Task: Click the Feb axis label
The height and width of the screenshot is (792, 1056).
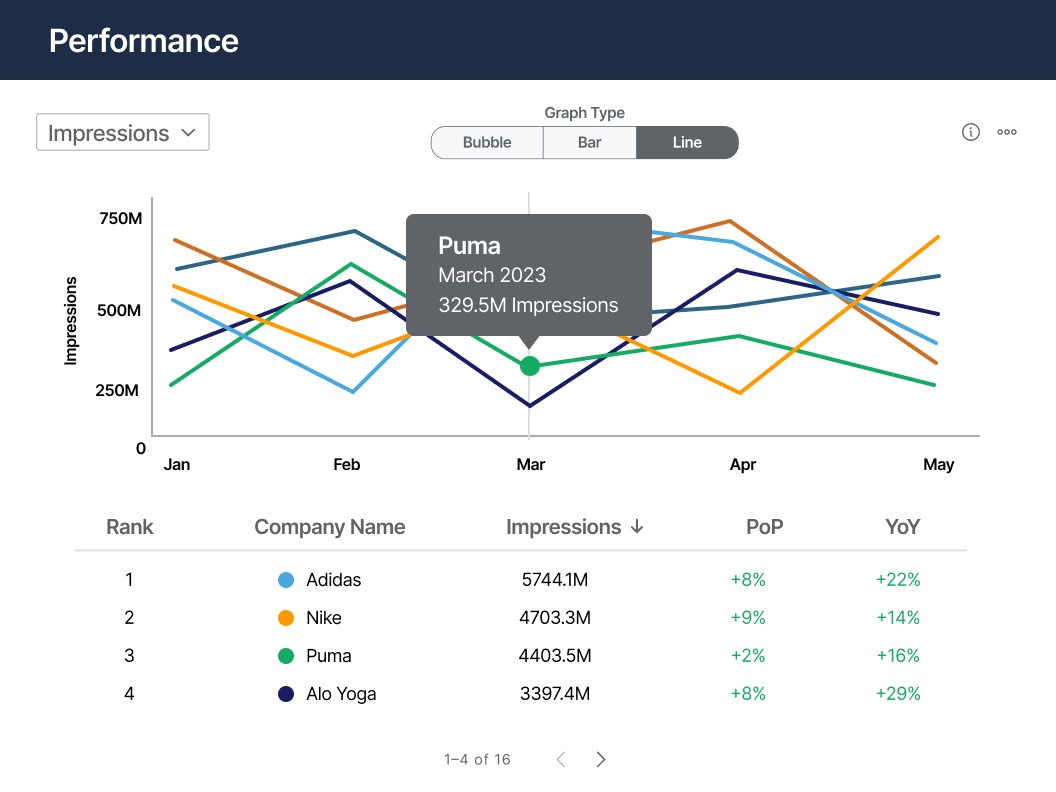Action: [x=347, y=465]
